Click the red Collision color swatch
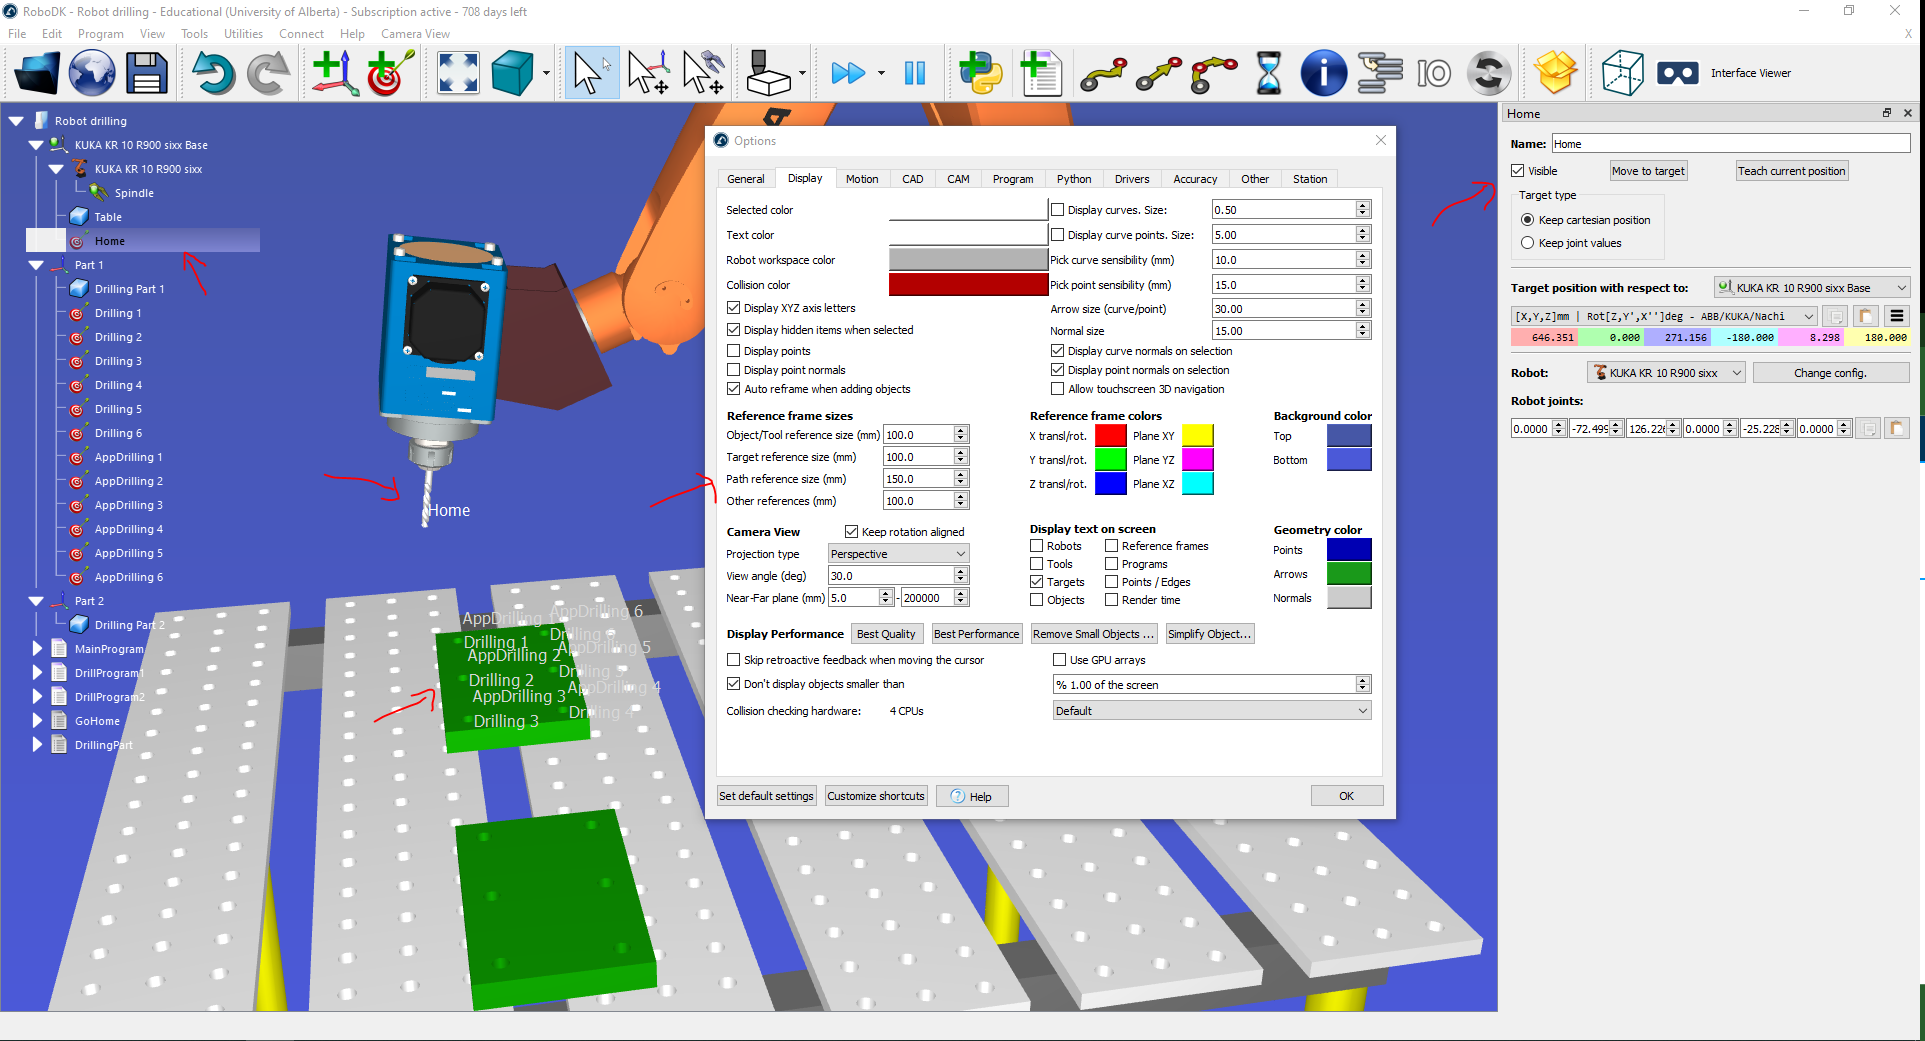 [x=967, y=285]
